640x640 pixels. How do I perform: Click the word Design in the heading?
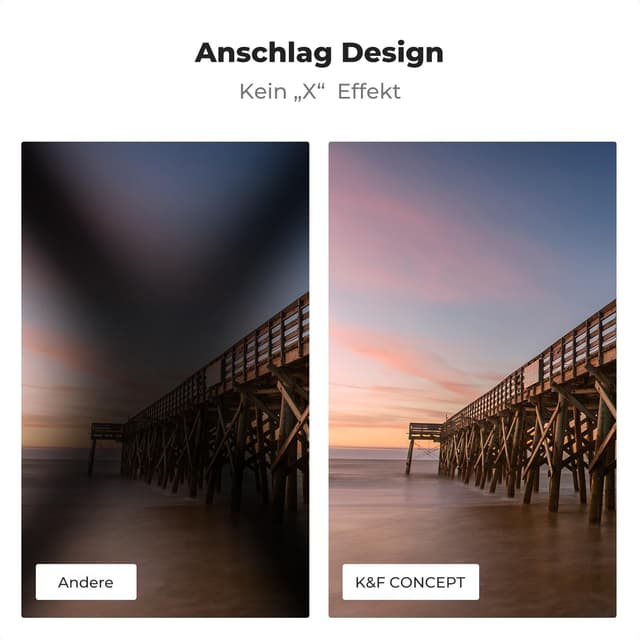[392, 53]
